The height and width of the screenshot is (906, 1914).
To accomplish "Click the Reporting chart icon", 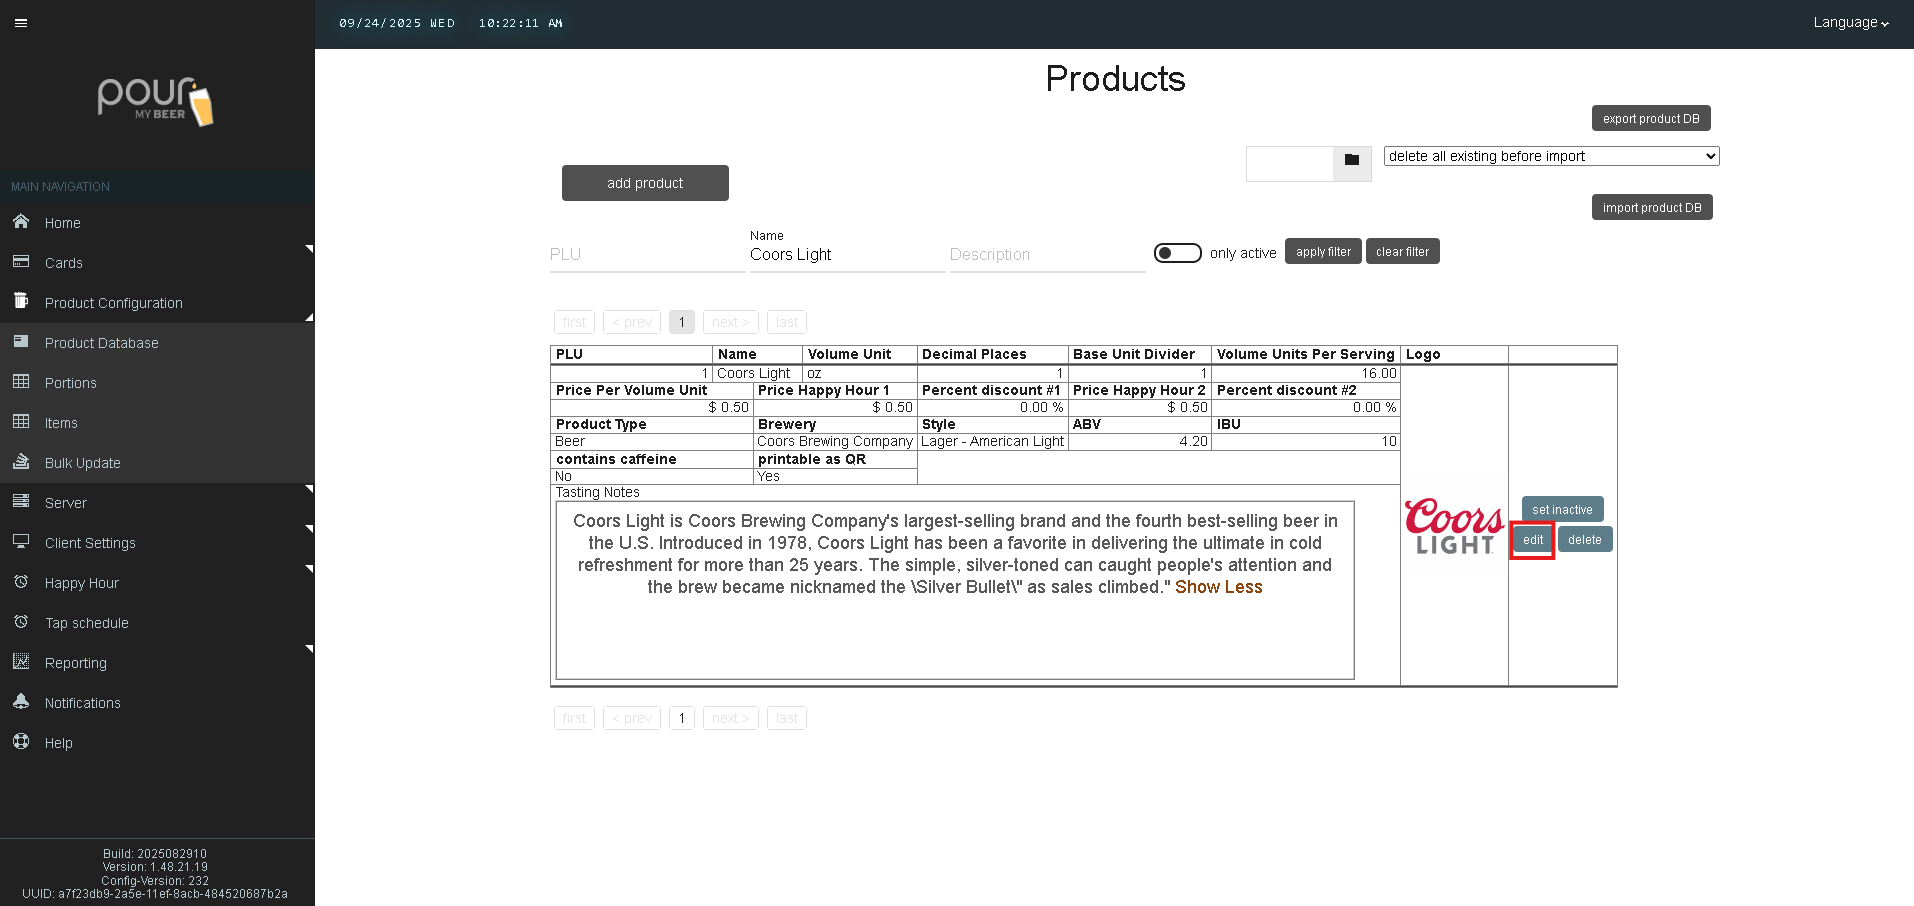I will tap(21, 662).
